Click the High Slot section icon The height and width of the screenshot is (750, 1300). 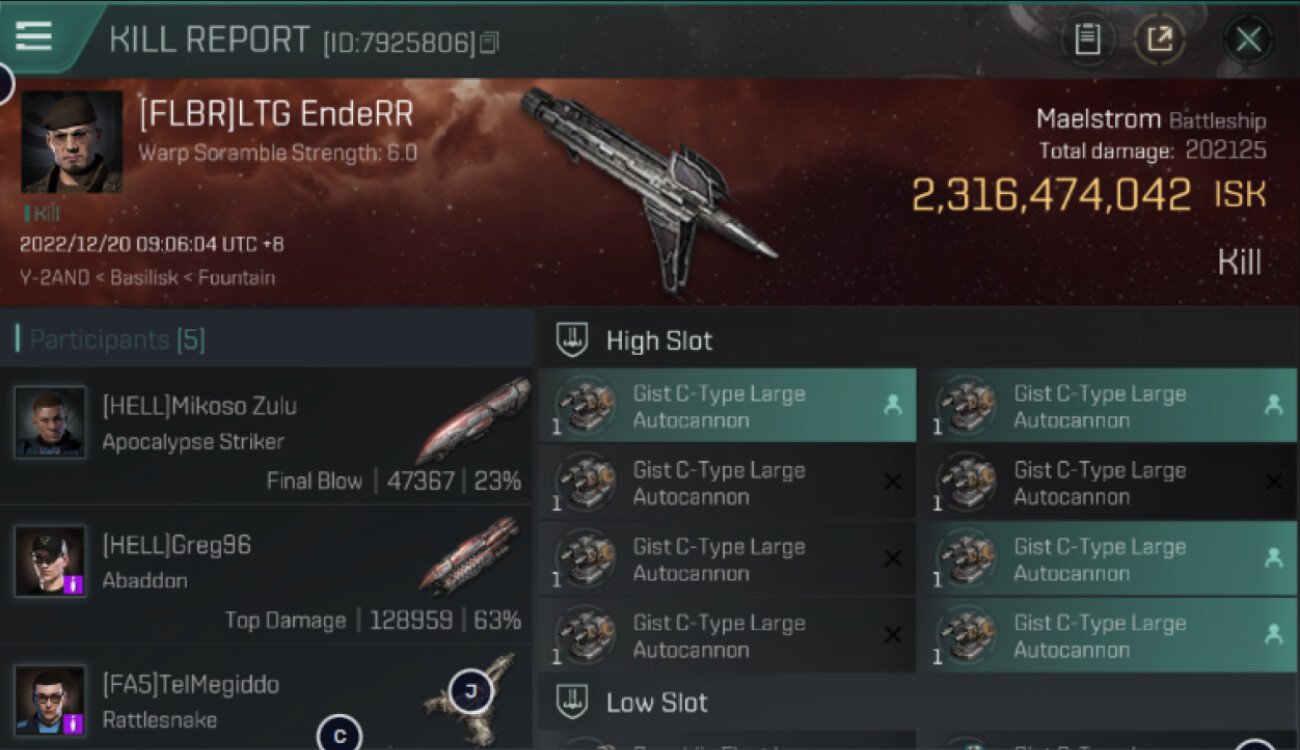pyautogui.click(x=572, y=340)
